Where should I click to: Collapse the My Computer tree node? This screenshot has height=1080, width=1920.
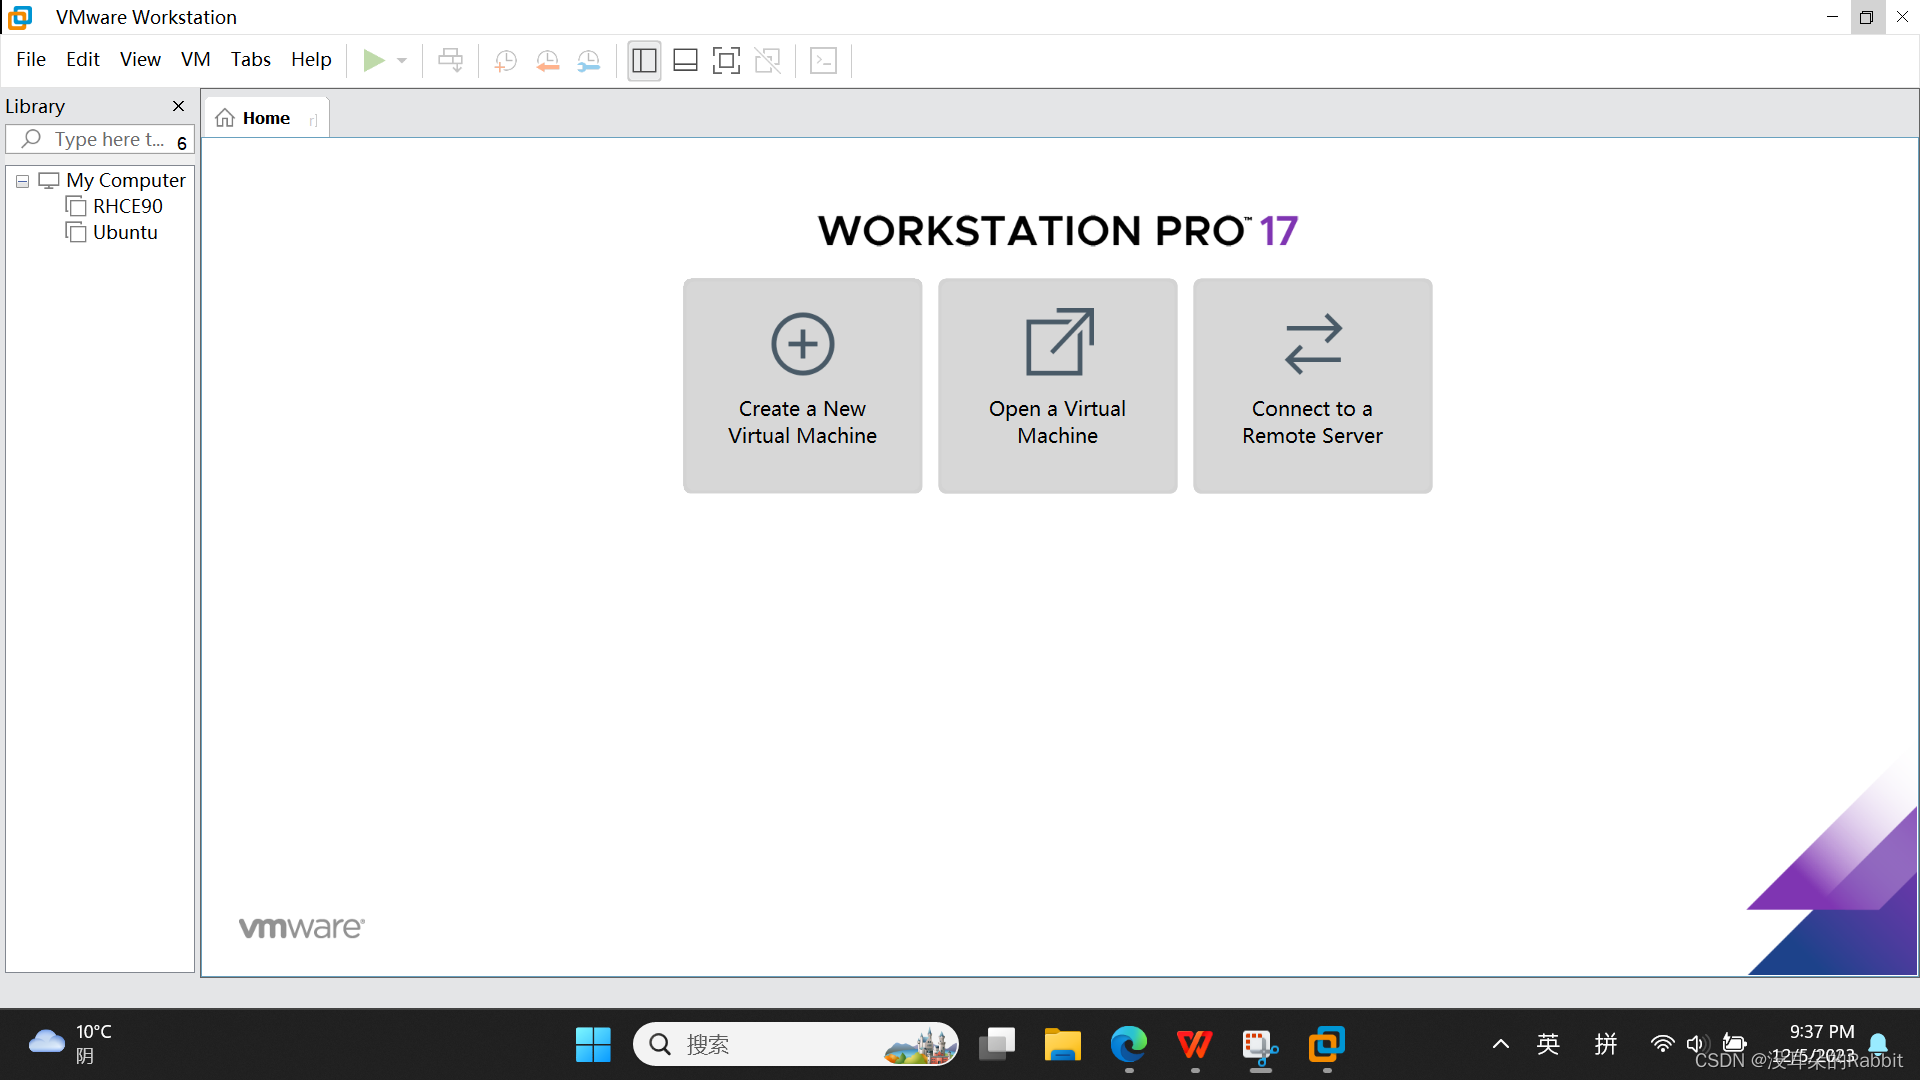click(x=22, y=181)
